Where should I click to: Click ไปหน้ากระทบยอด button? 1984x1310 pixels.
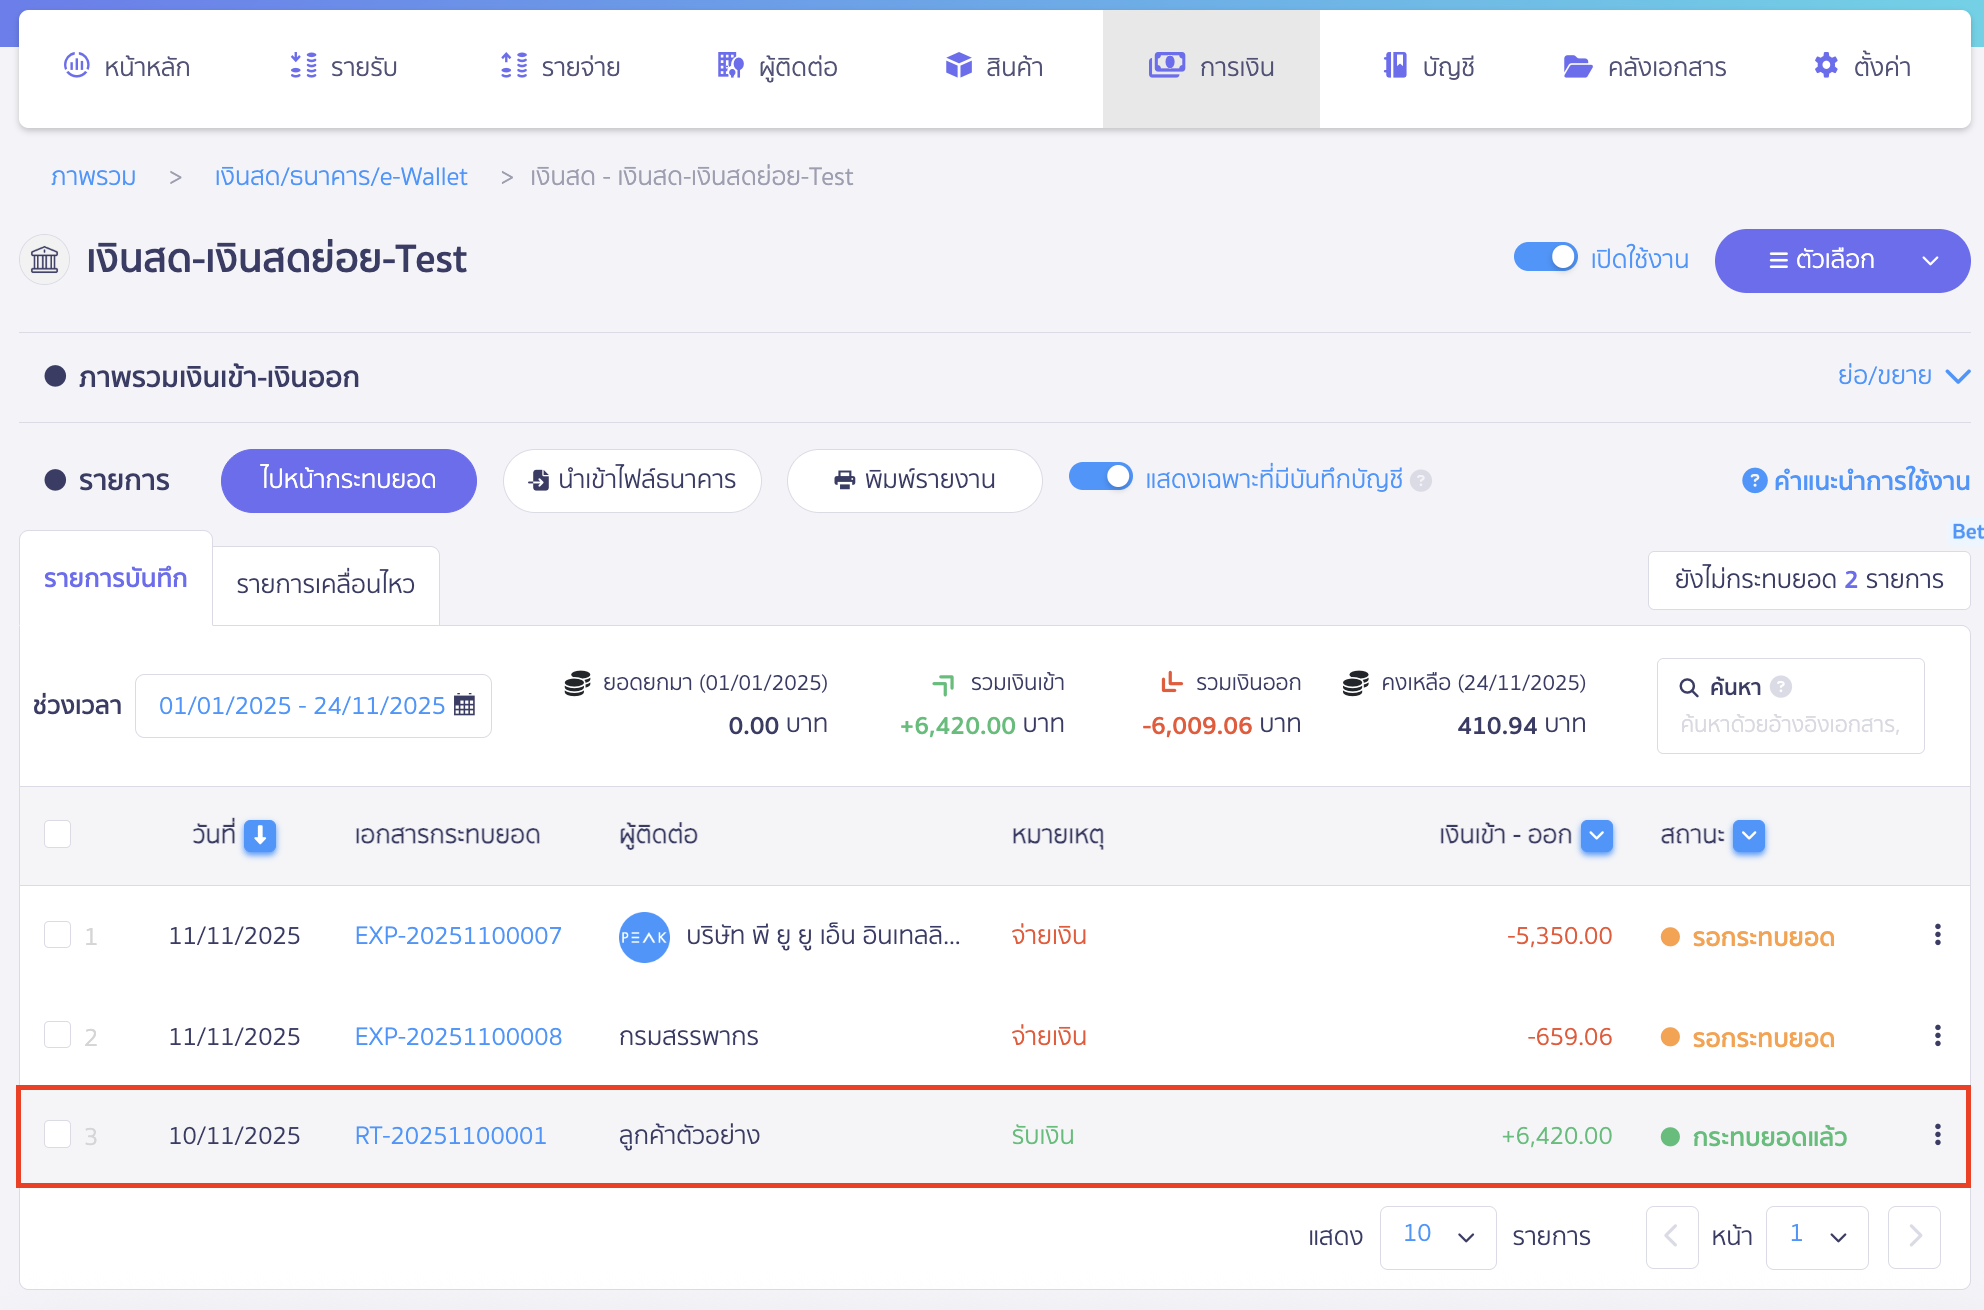[348, 480]
